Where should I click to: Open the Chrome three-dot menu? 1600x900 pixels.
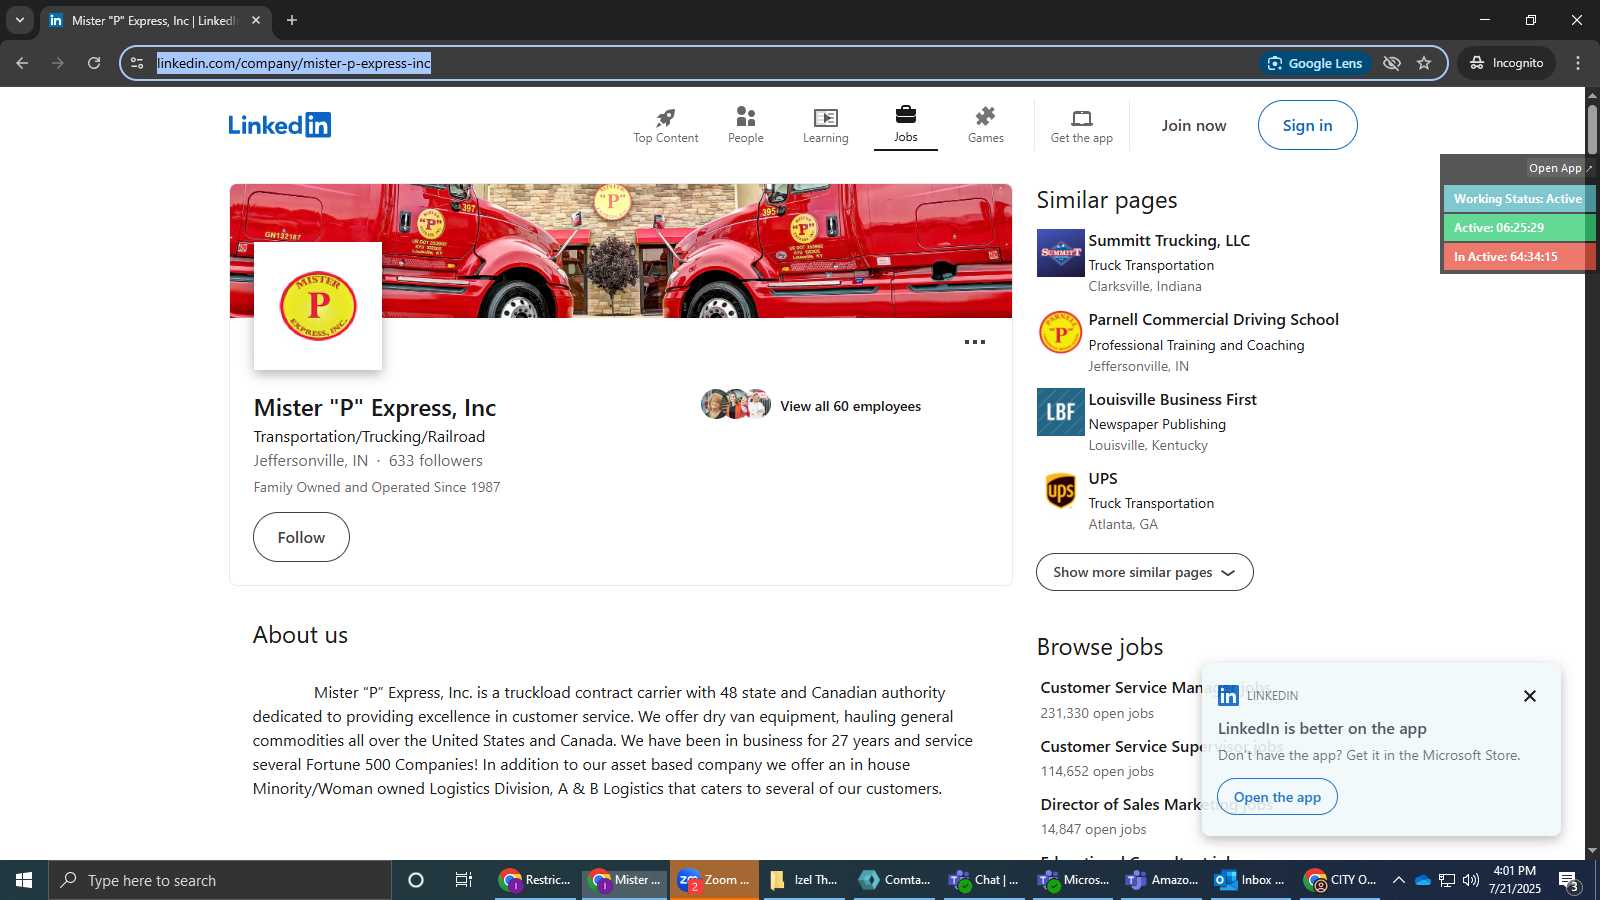click(x=1578, y=63)
